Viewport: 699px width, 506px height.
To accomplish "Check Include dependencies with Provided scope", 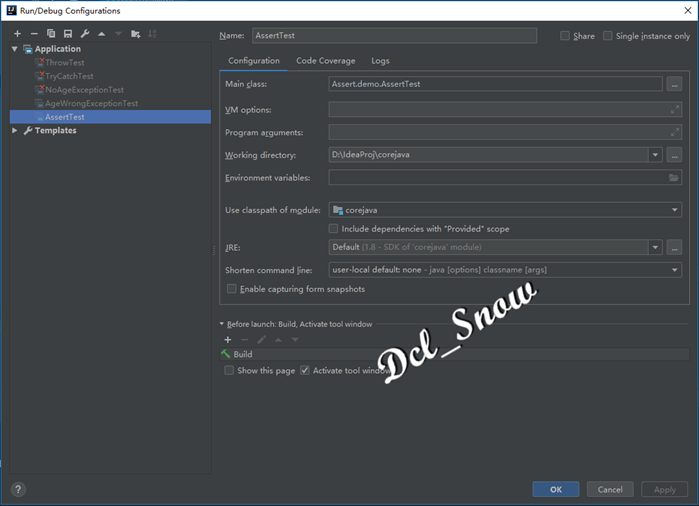I will tap(333, 229).
